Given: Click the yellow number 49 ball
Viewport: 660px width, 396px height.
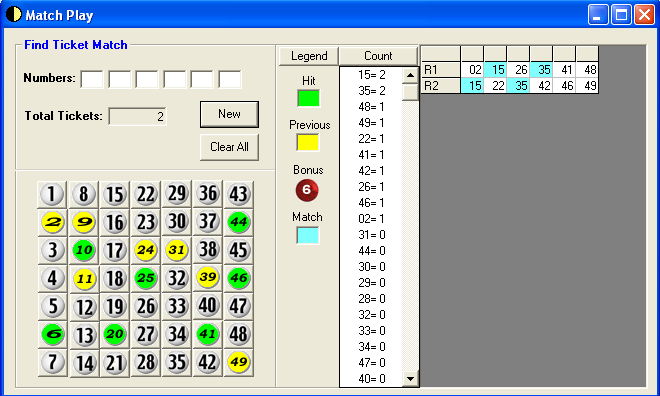Looking at the screenshot, I should (x=239, y=362).
